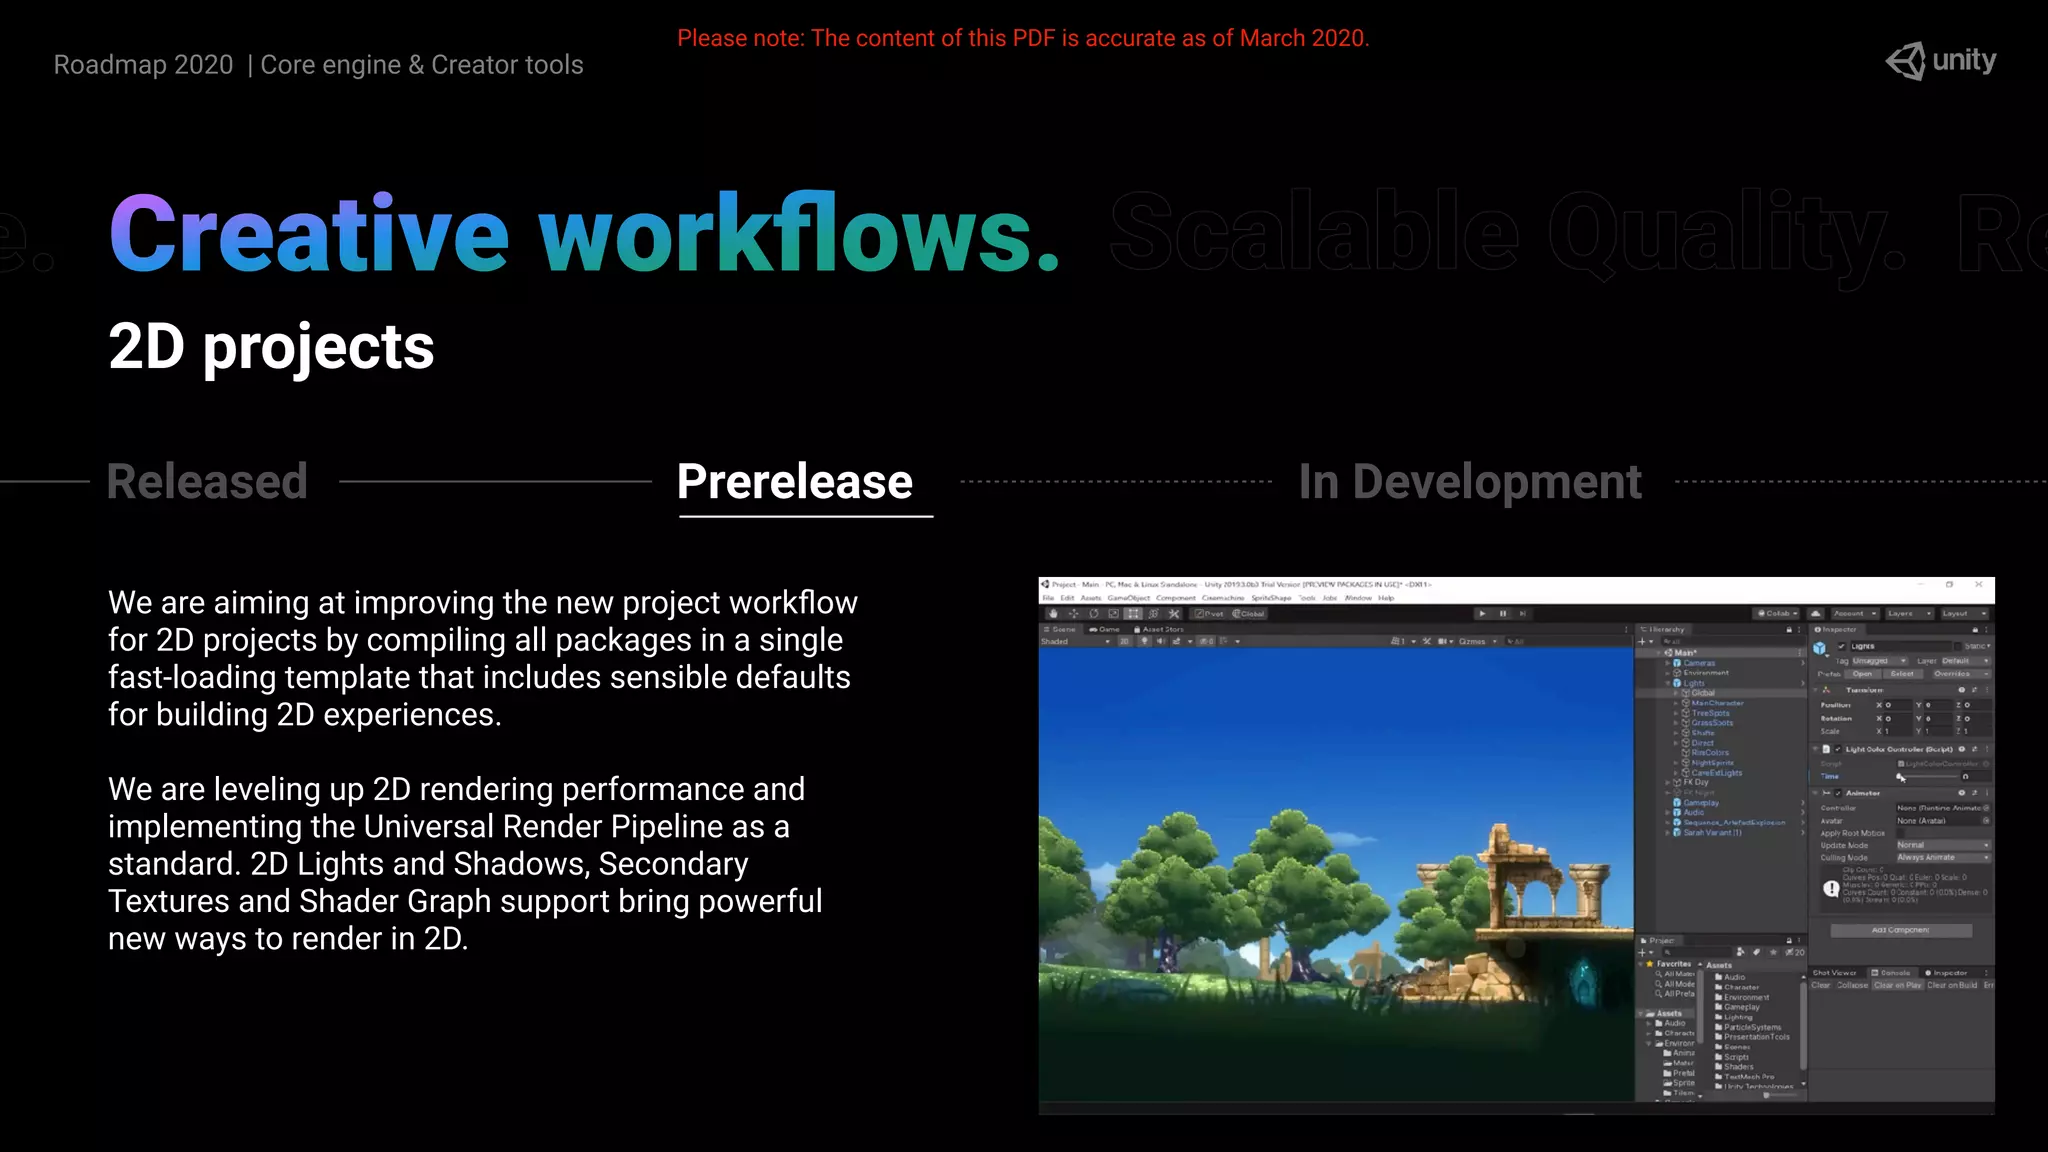Click the Project icon size slider
Viewport: 2048px width, 1152px height.
(1781, 1096)
